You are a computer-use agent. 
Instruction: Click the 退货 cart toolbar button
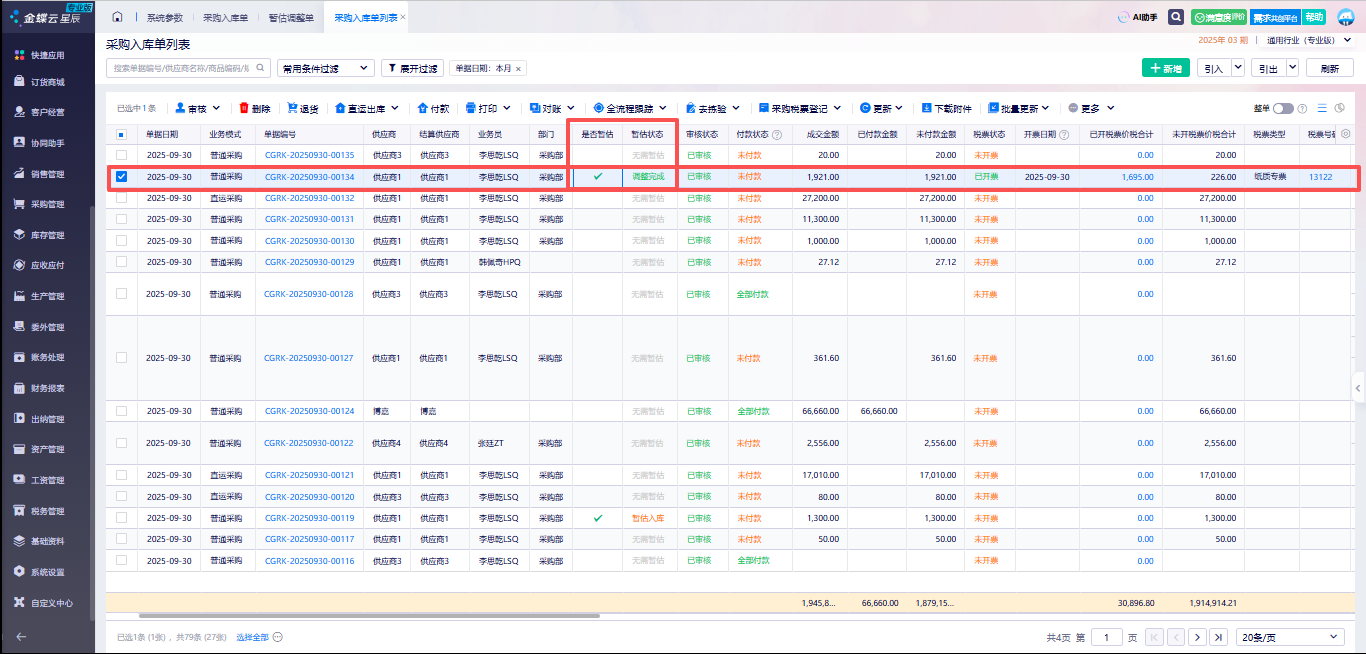click(302, 108)
